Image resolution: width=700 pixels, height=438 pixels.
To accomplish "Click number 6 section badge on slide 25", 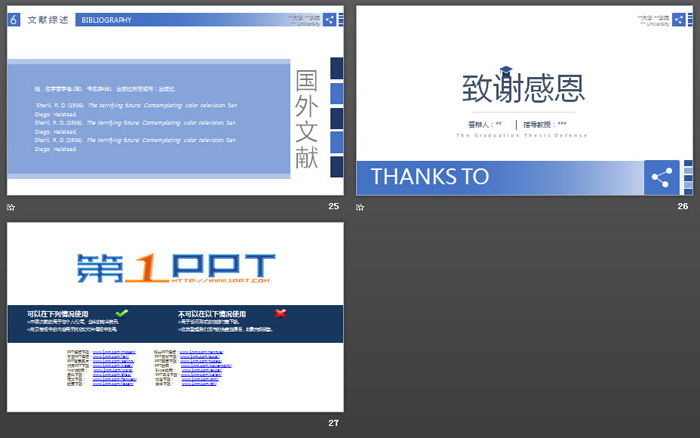I will click(x=14, y=20).
